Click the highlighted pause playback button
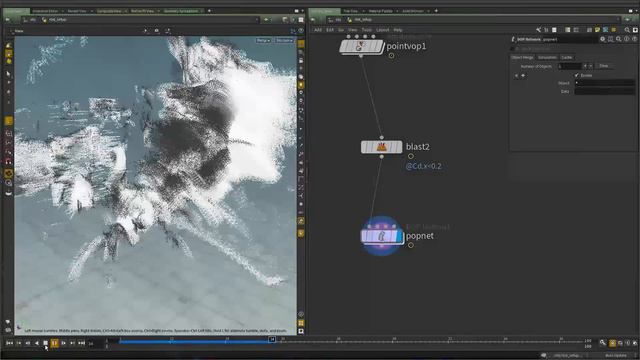Screen dimensions: 640x360 (54, 343)
